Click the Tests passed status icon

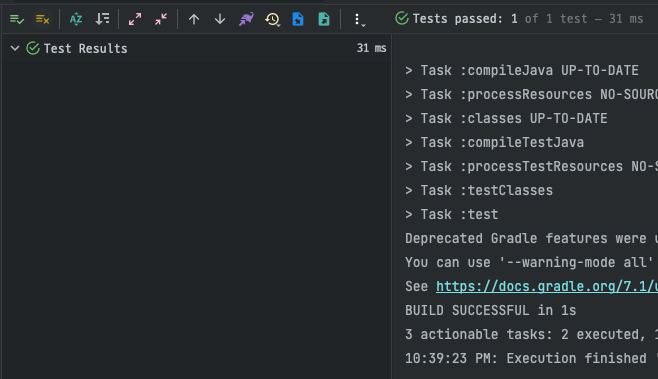(402, 18)
